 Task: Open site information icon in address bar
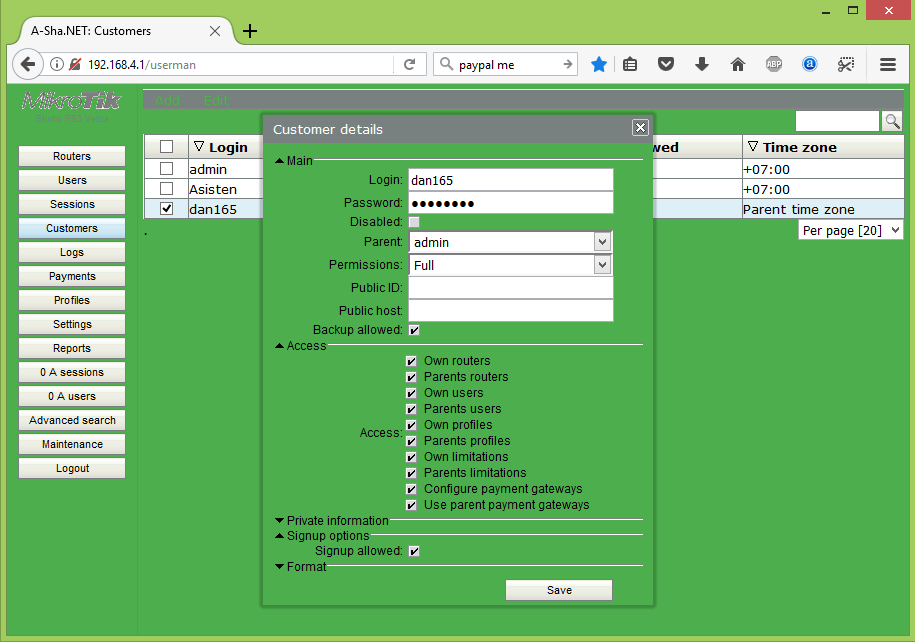[x=57, y=64]
